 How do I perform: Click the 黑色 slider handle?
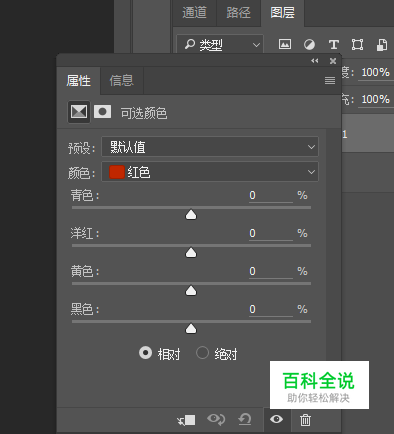click(x=191, y=329)
